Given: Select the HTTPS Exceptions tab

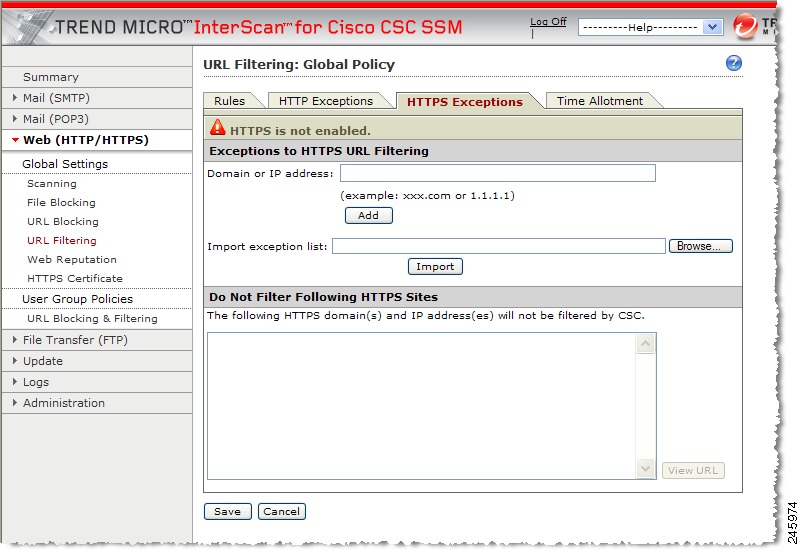Looking at the screenshot, I should click(464, 101).
